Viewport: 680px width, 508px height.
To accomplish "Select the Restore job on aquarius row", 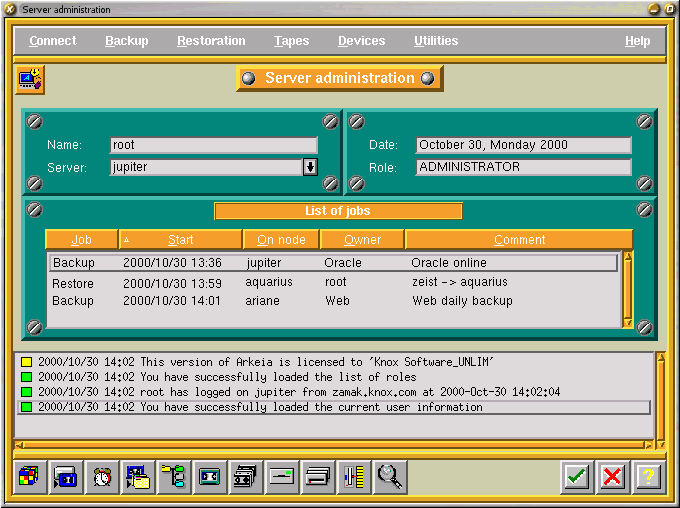I will pyautogui.click(x=333, y=282).
